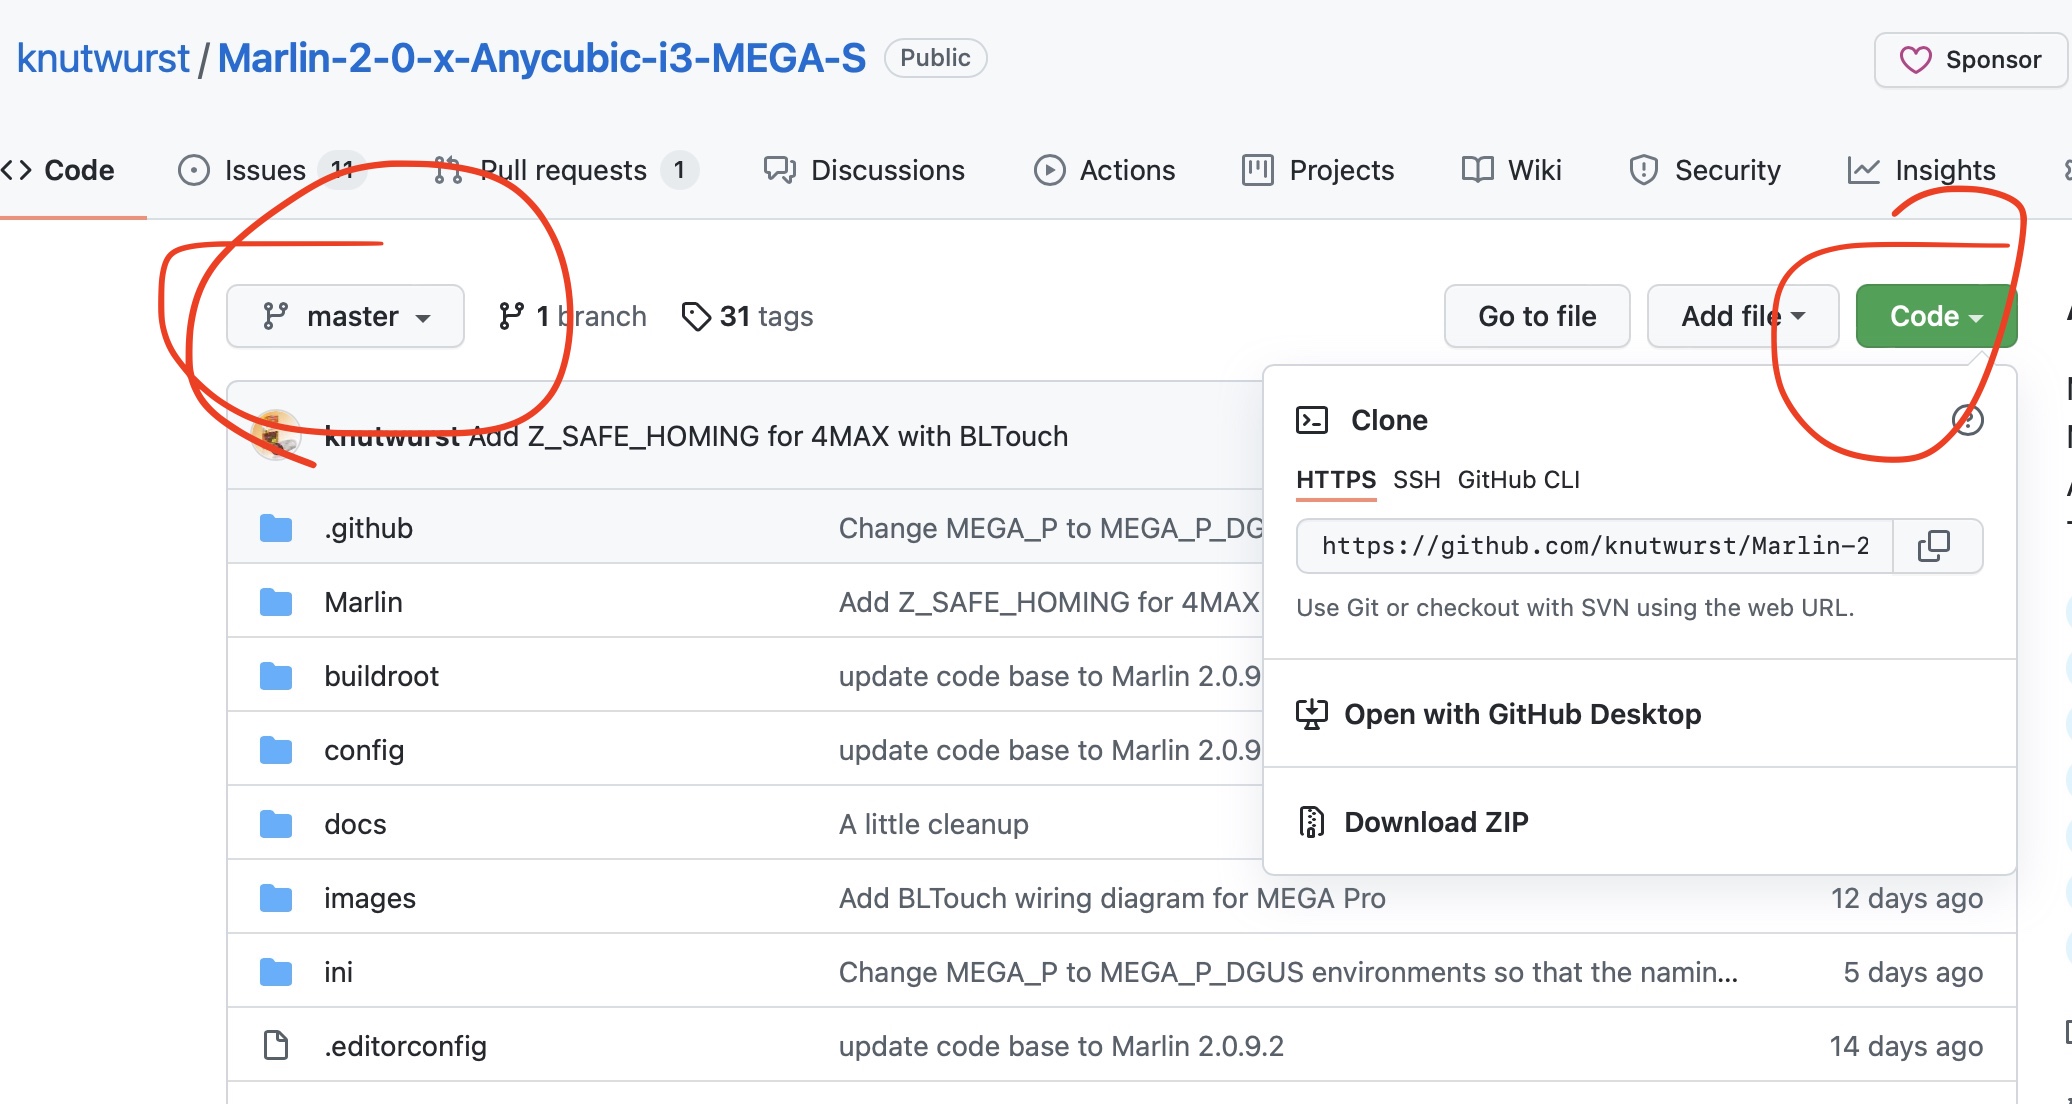Click the Marlin folder icon
The width and height of the screenshot is (2072, 1104).
276,602
